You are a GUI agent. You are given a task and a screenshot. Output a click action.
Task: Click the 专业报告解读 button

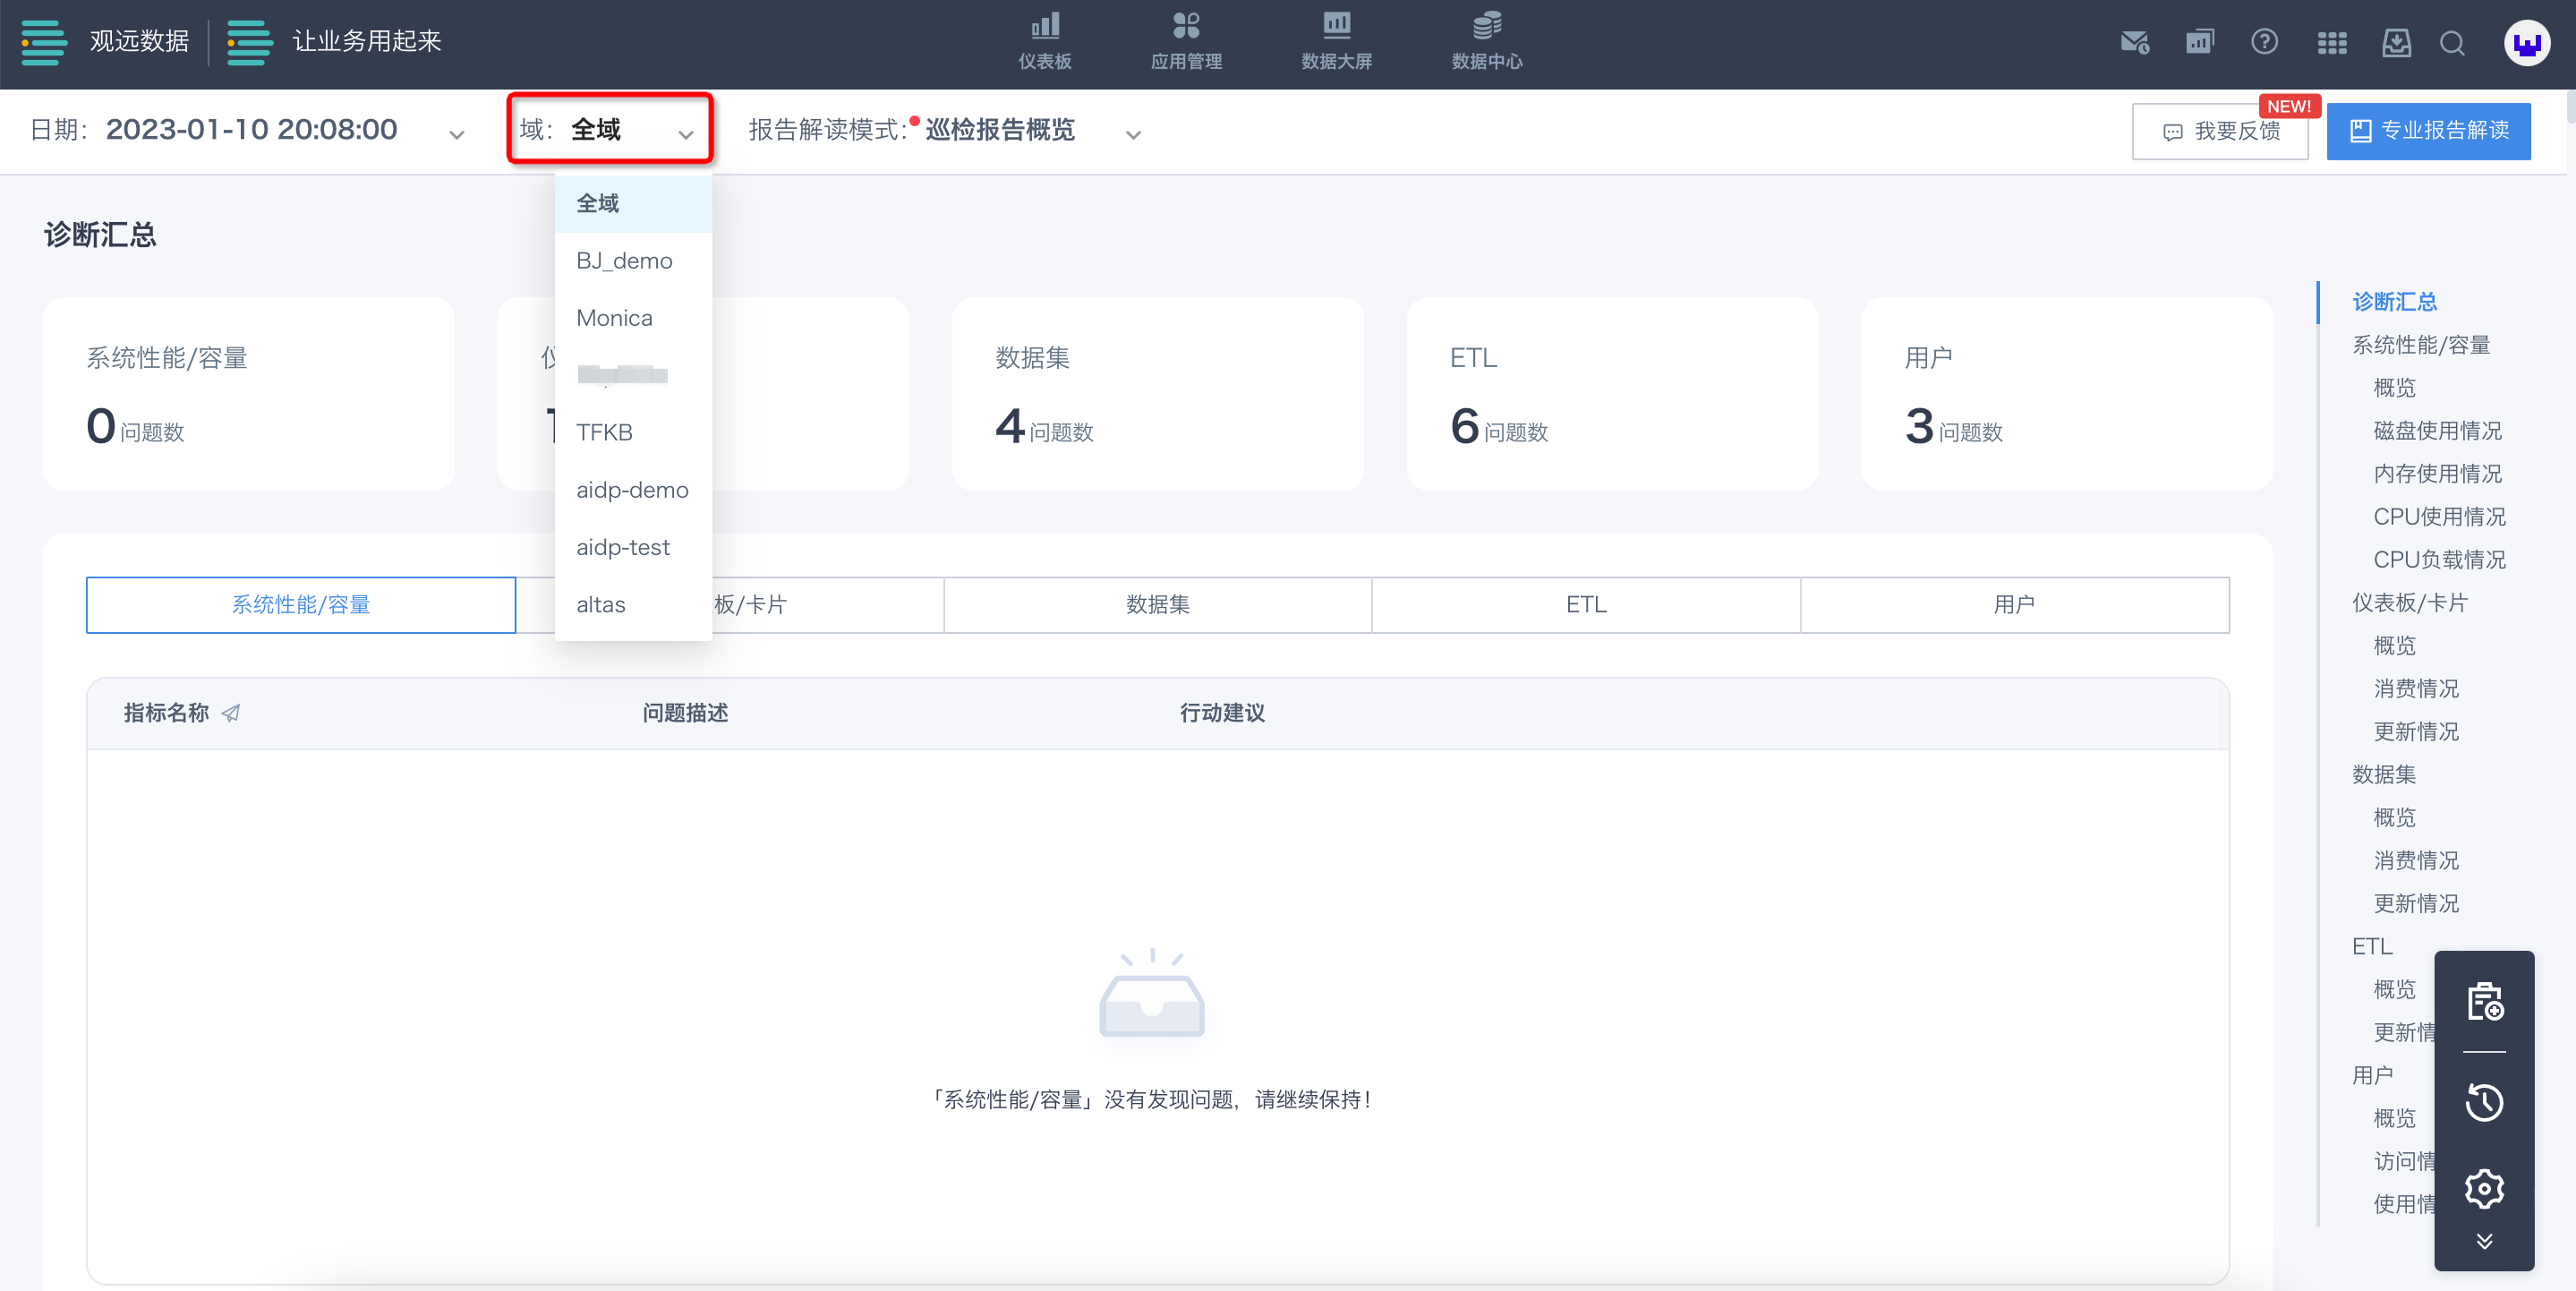pos(2428,131)
